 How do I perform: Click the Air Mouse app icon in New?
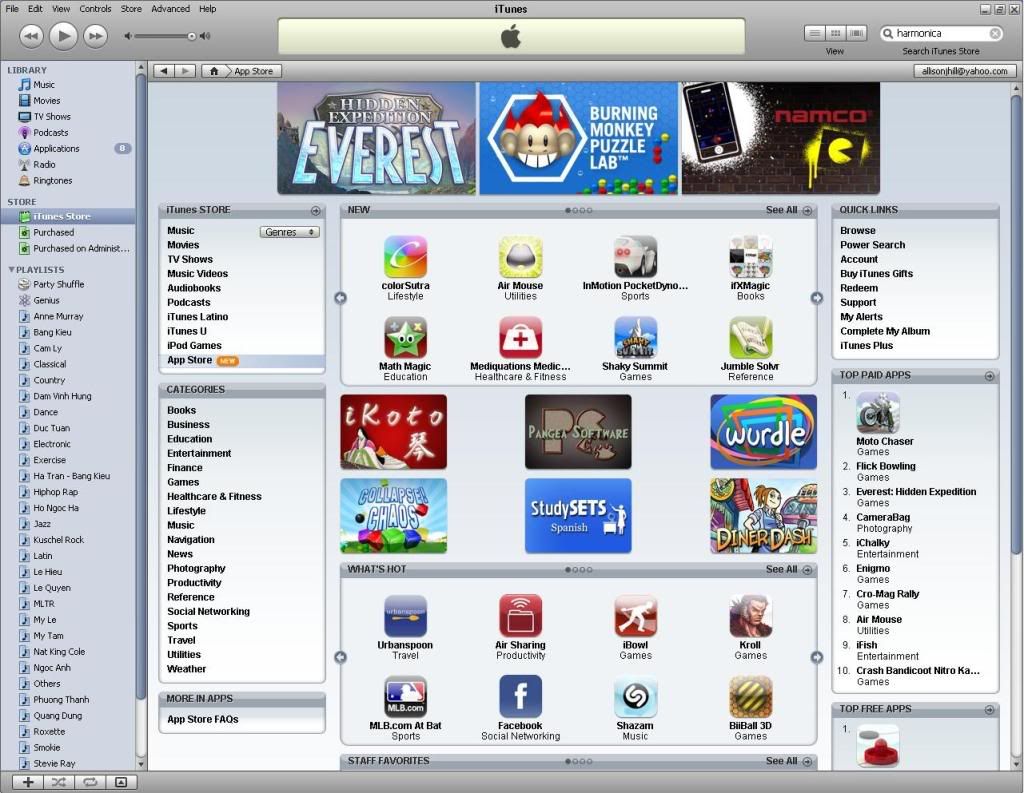click(520, 257)
